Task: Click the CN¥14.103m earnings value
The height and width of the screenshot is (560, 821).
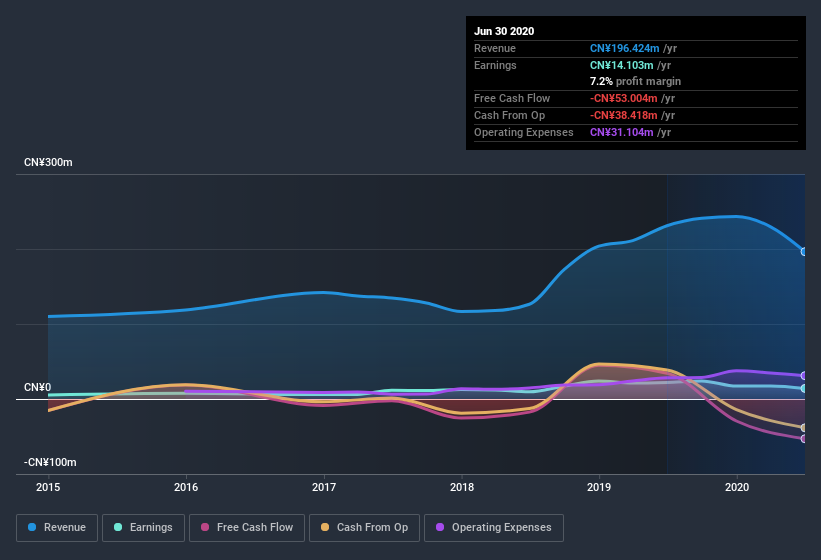Action: coord(622,65)
